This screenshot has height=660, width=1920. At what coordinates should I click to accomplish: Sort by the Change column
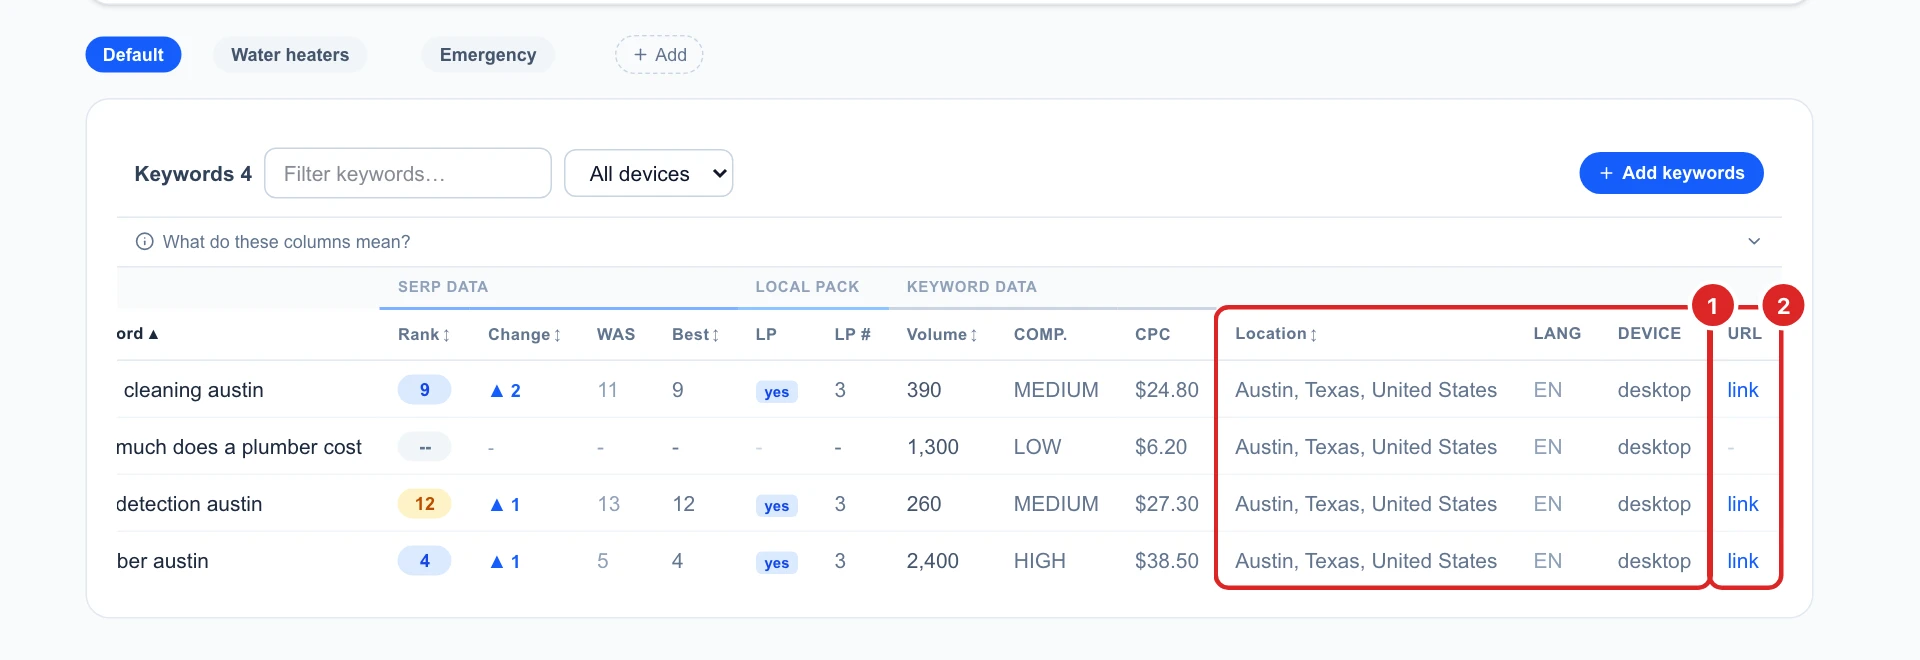pyautogui.click(x=524, y=335)
